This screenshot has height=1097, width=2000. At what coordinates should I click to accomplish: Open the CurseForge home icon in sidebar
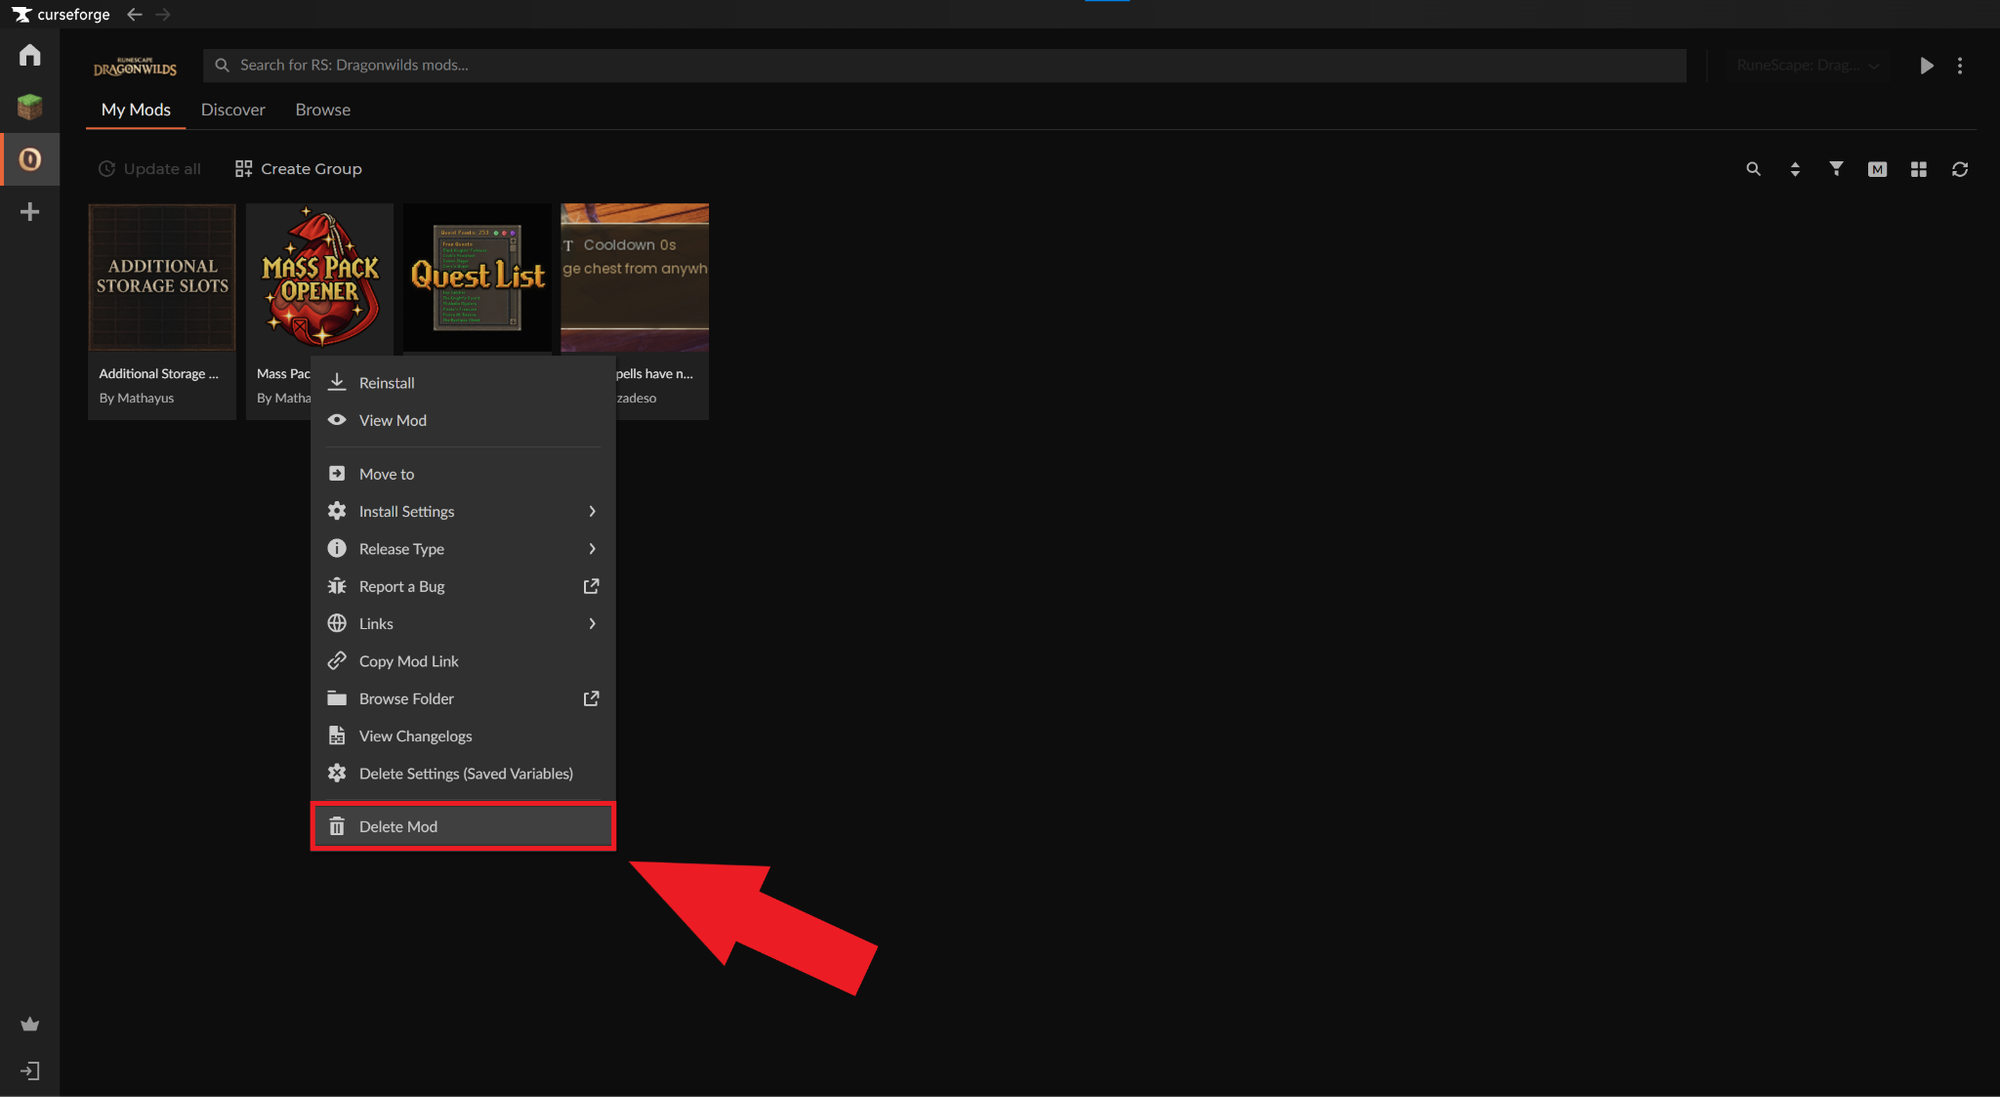coord(30,55)
